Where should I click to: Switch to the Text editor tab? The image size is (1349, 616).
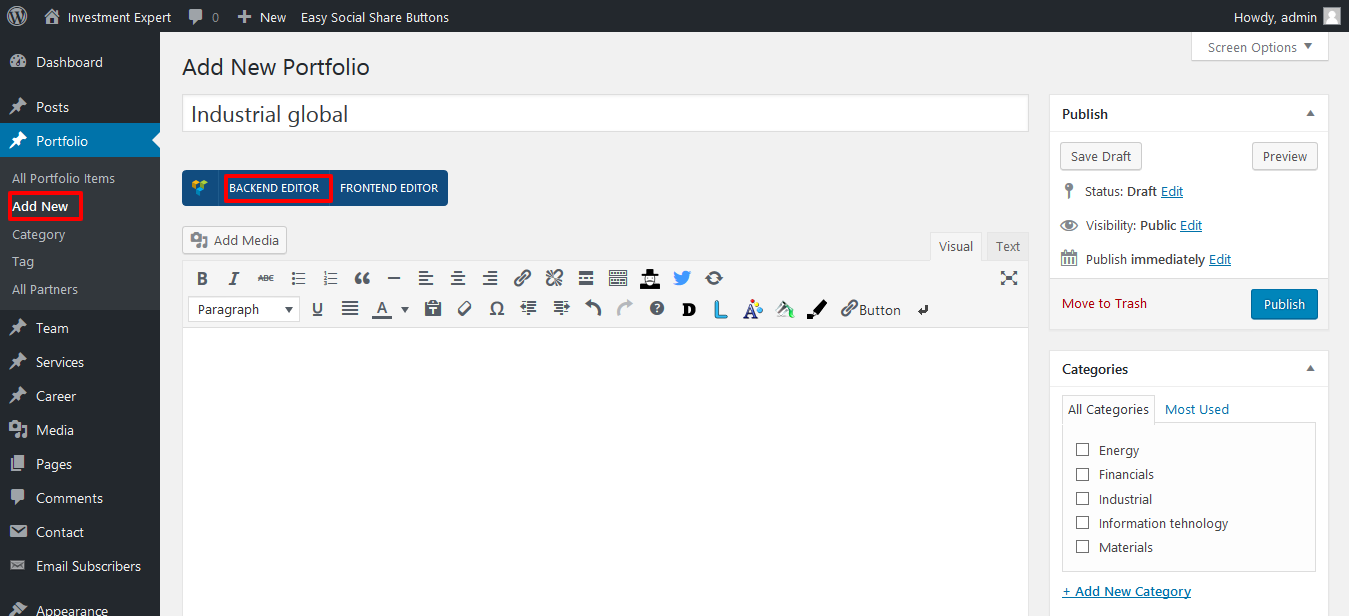click(x=1007, y=247)
